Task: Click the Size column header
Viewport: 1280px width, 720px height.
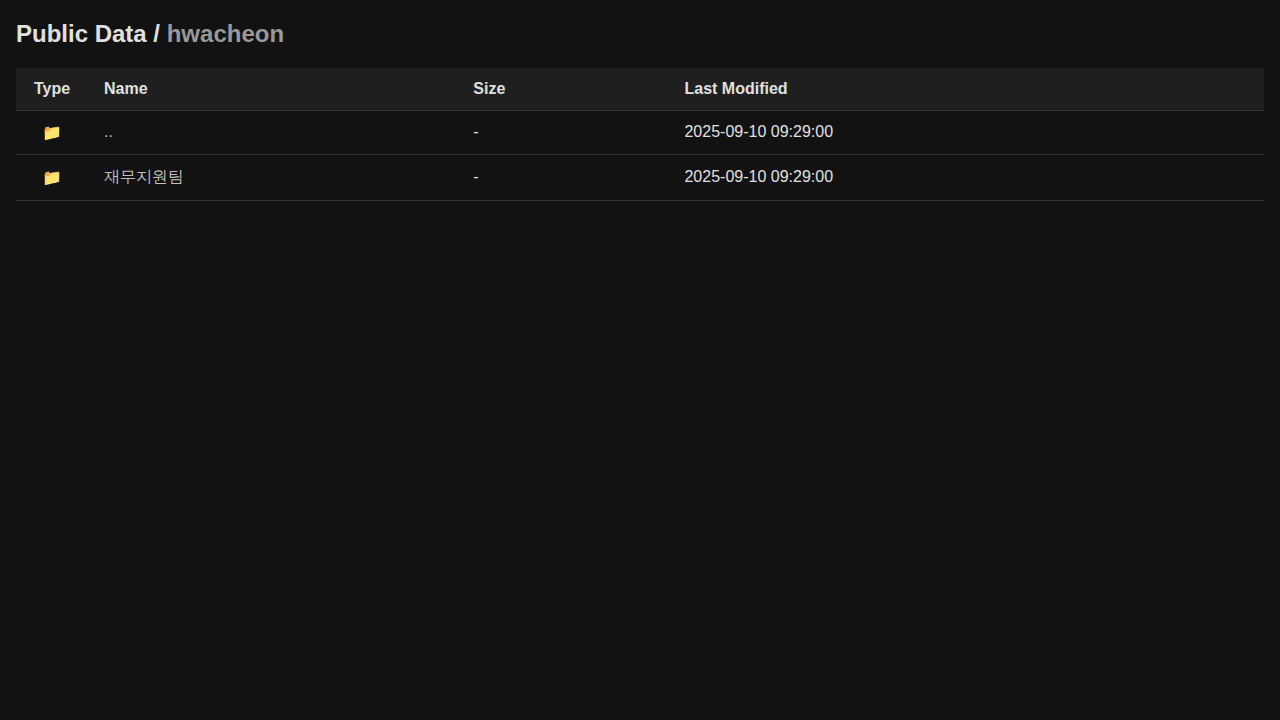Action: (489, 89)
